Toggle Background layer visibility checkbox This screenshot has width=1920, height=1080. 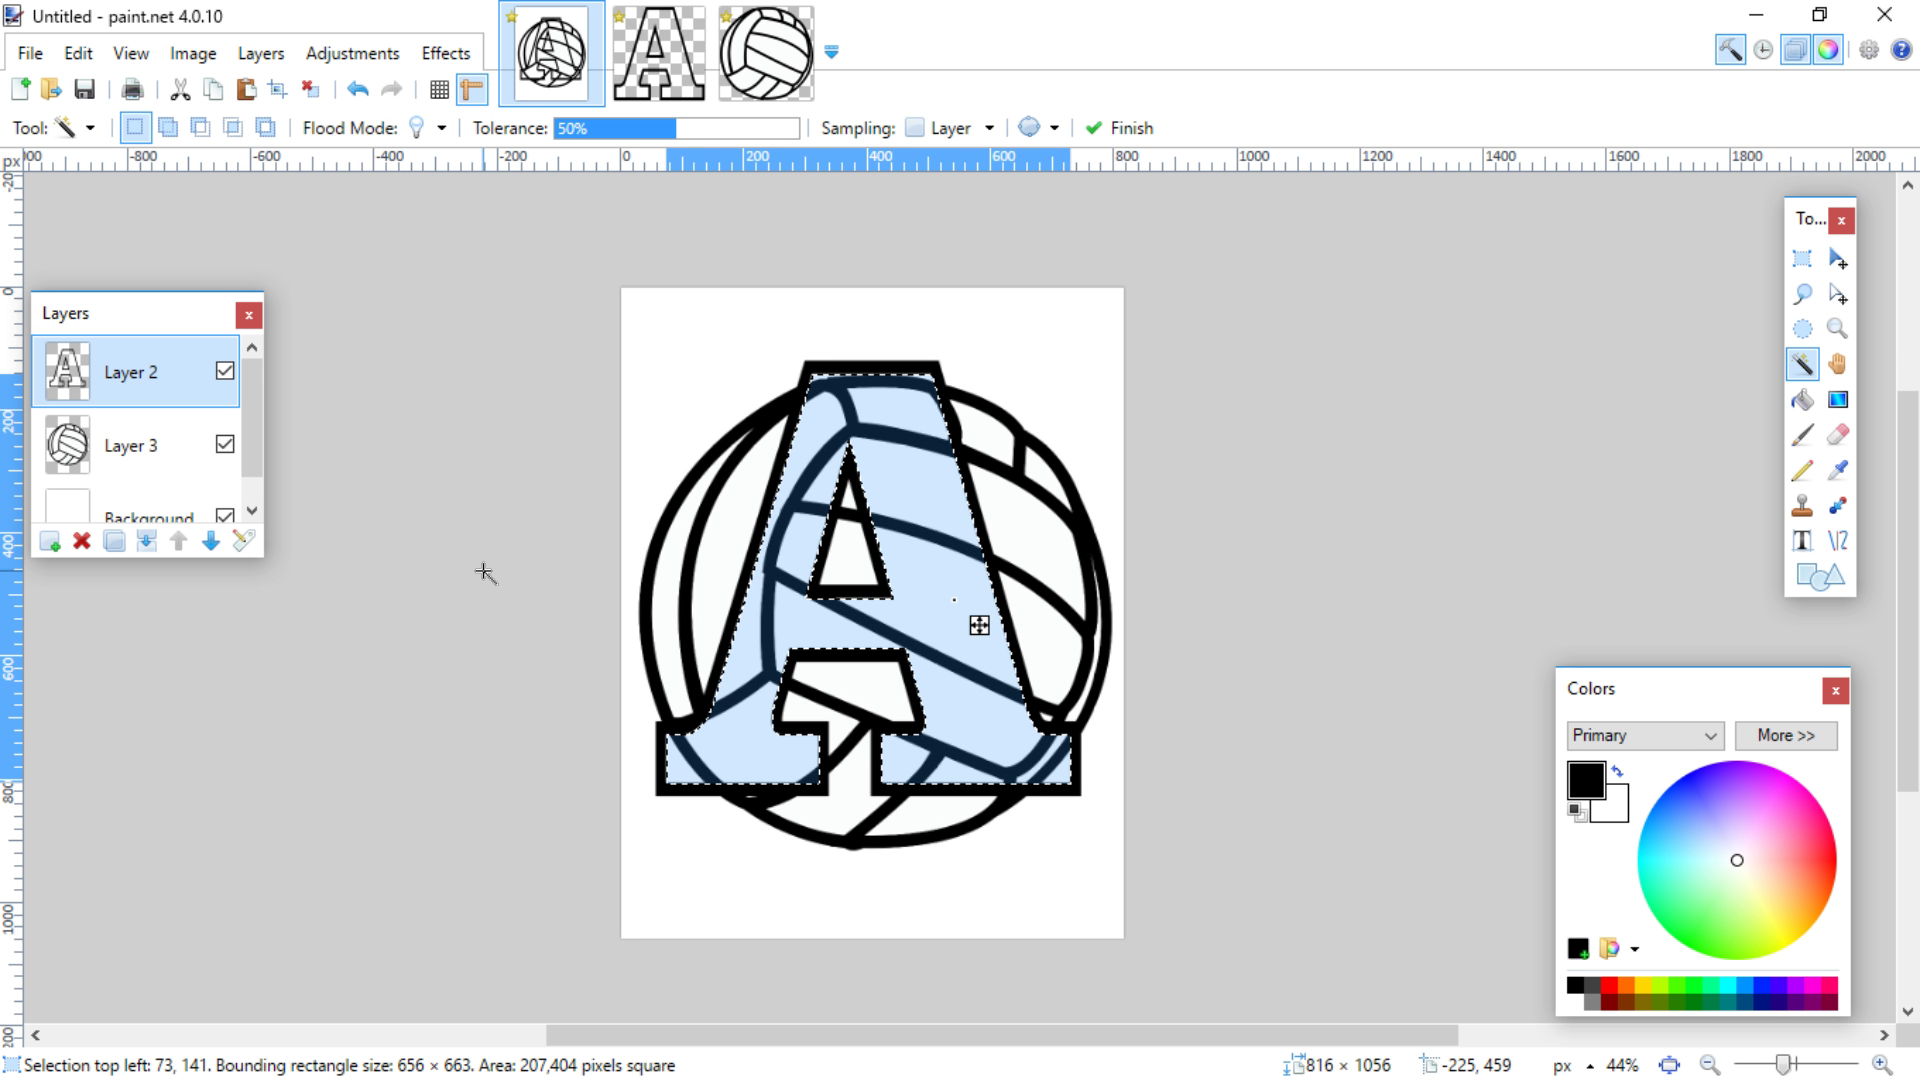pos(225,516)
